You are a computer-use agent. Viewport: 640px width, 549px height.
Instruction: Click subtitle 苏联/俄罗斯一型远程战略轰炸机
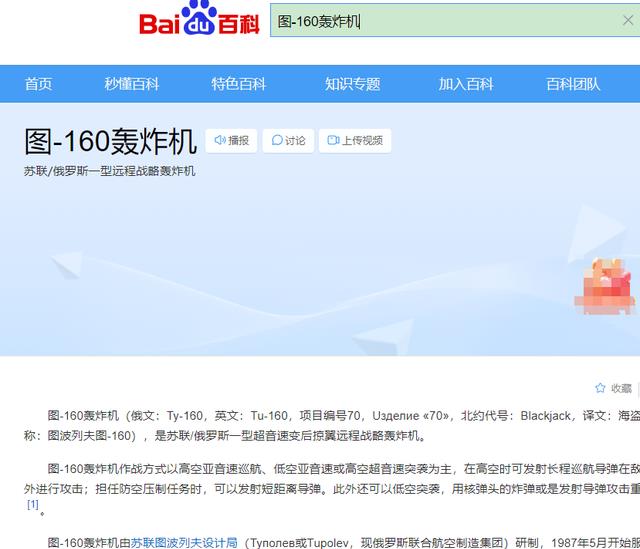pos(109,171)
